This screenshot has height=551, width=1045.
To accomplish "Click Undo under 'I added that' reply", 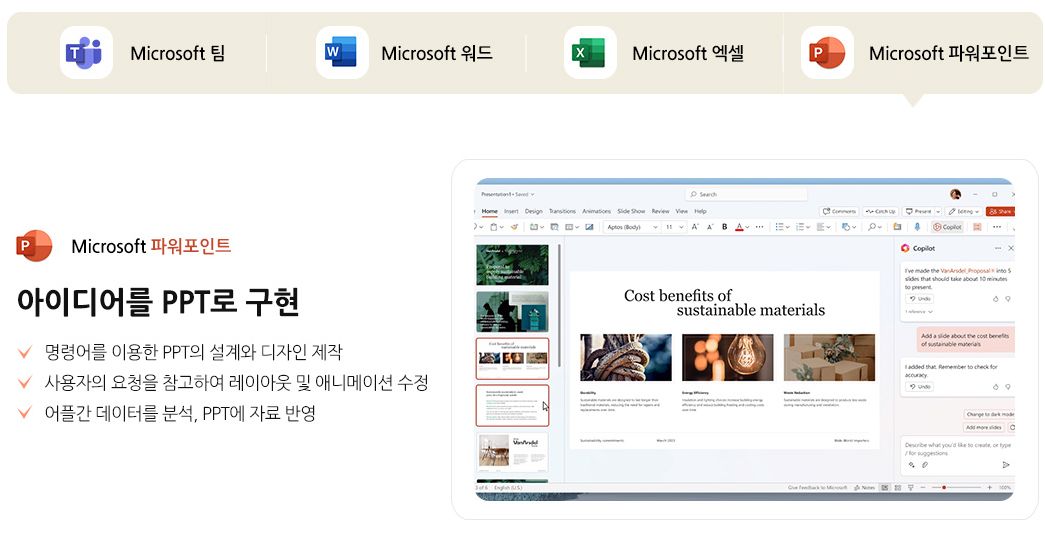I will [x=920, y=386].
